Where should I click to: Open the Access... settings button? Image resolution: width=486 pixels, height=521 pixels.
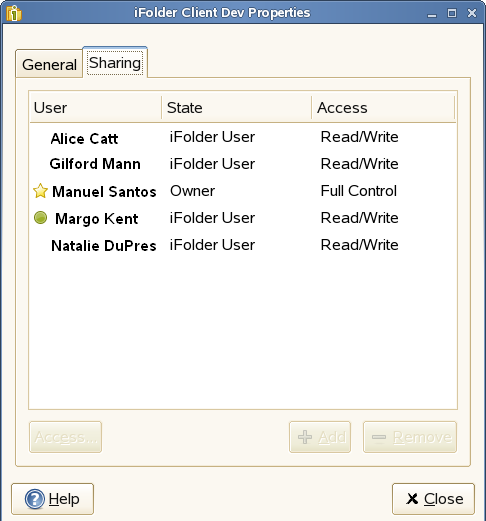coord(65,437)
